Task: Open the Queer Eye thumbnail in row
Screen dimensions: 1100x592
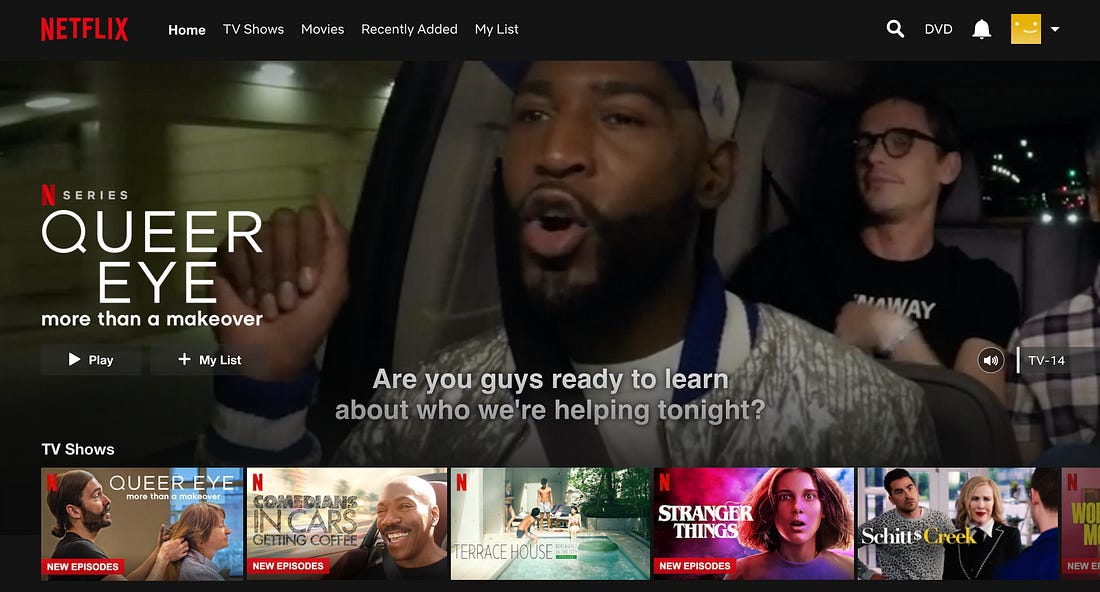Action: [x=142, y=524]
